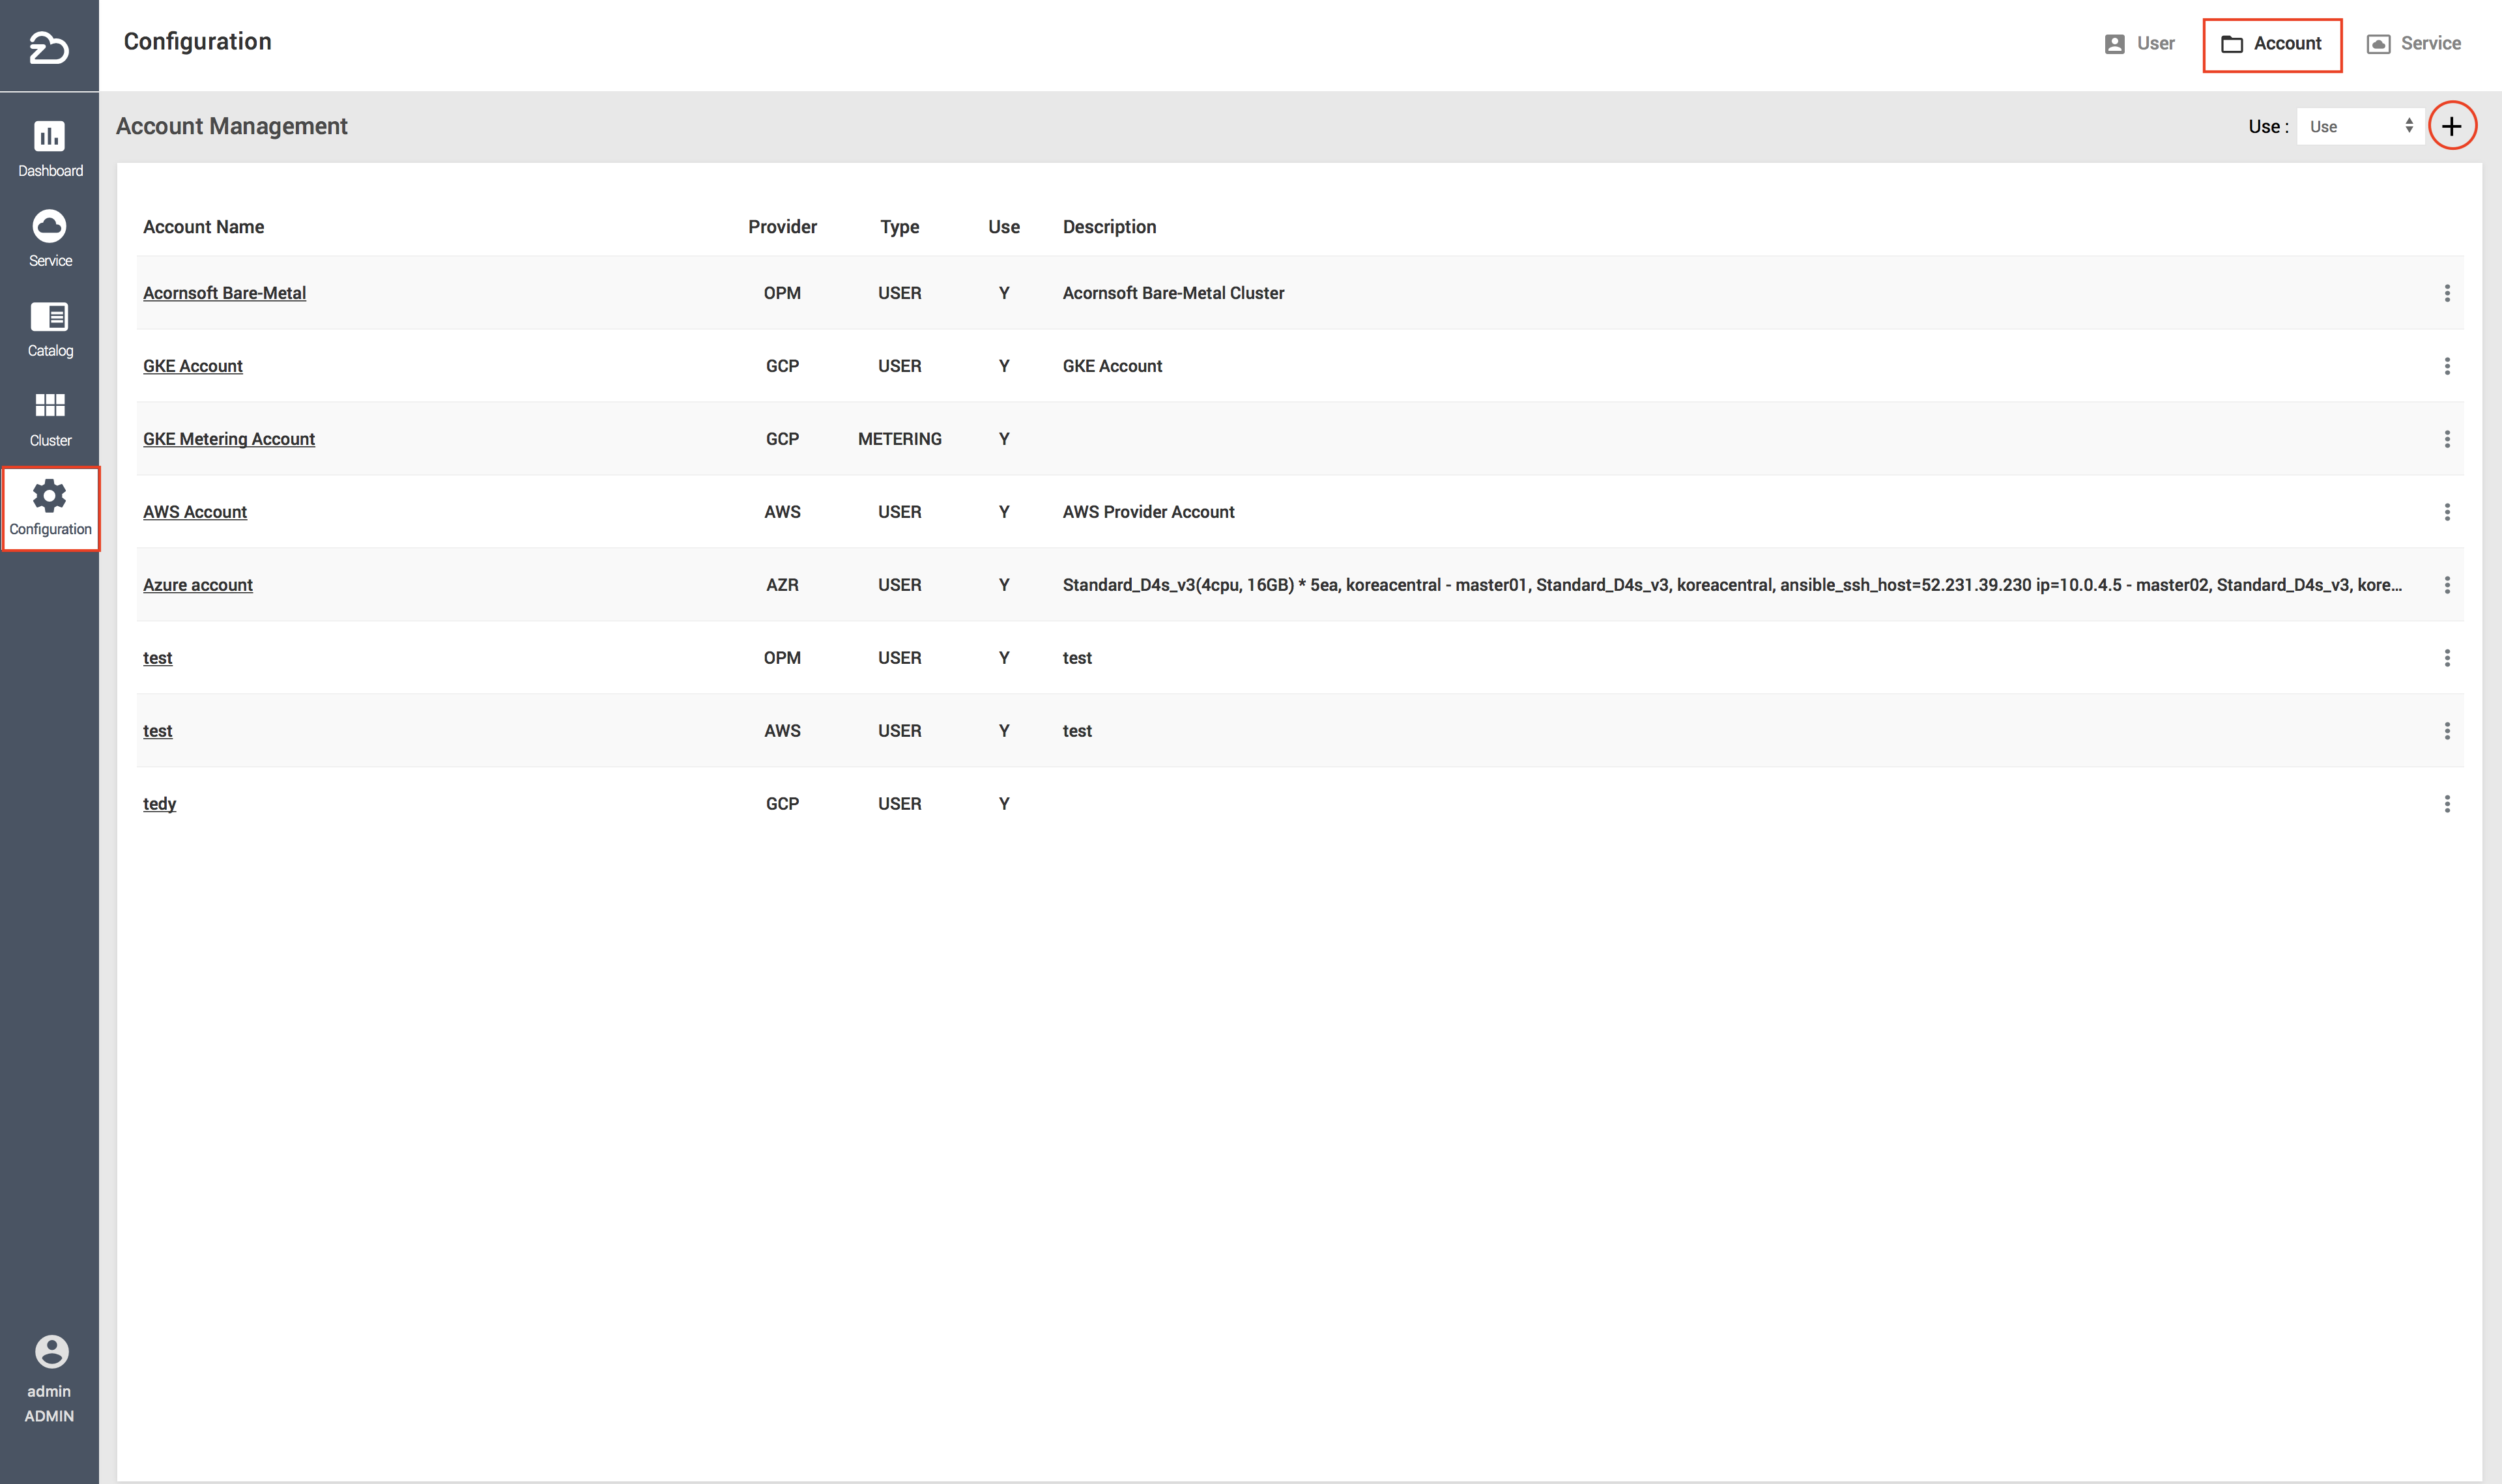Open the AWS Account link
This screenshot has width=2502, height=1484.
coord(194,512)
